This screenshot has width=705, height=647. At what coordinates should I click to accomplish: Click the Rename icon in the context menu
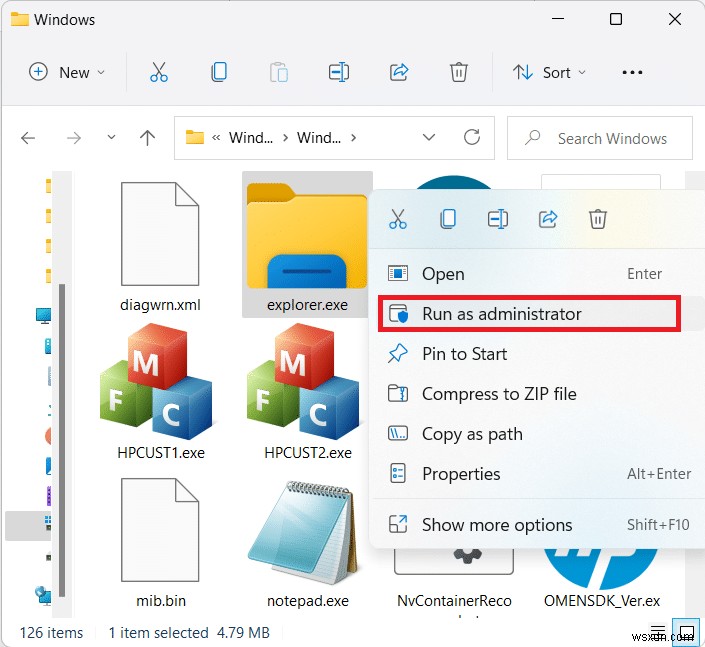[498, 219]
